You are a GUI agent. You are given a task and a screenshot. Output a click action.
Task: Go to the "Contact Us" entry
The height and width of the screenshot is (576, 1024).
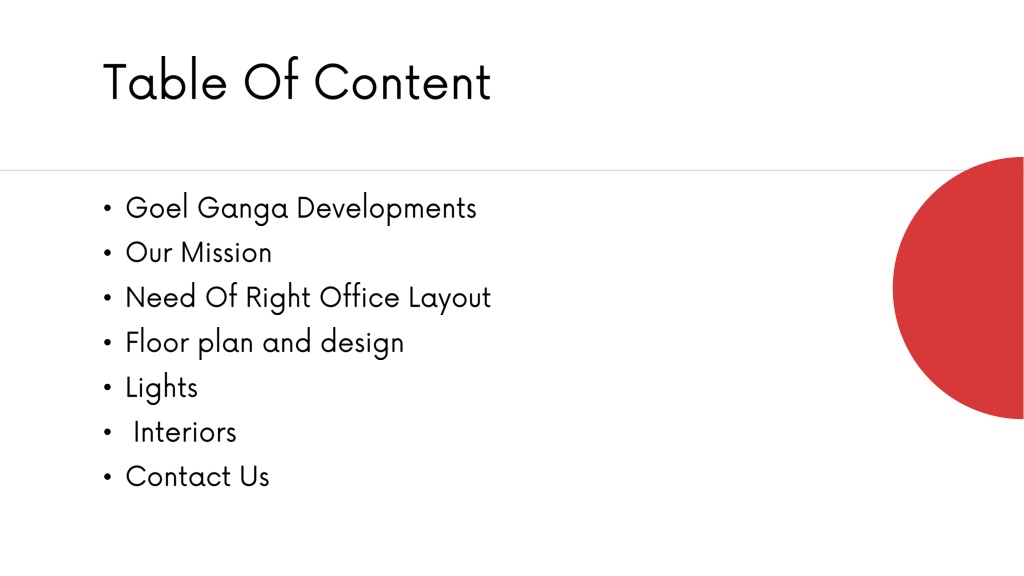(197, 477)
